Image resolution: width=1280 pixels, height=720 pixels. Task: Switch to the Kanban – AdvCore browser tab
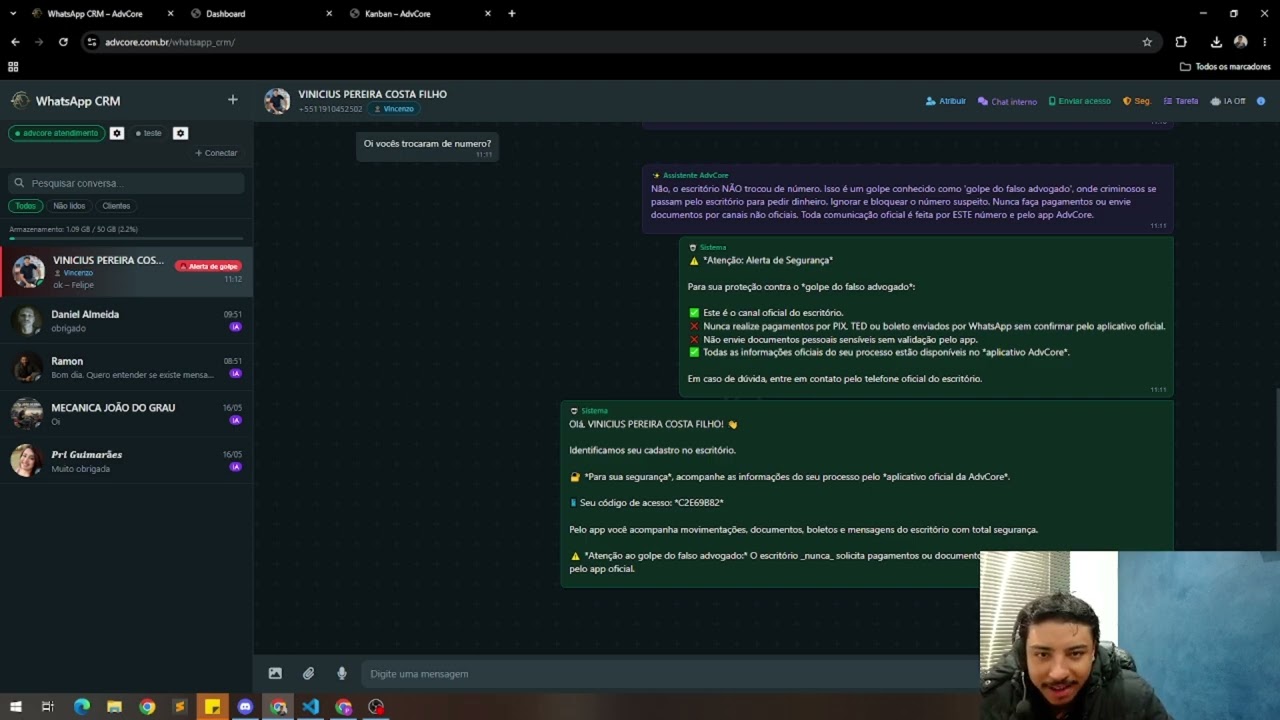pyautogui.click(x=420, y=14)
